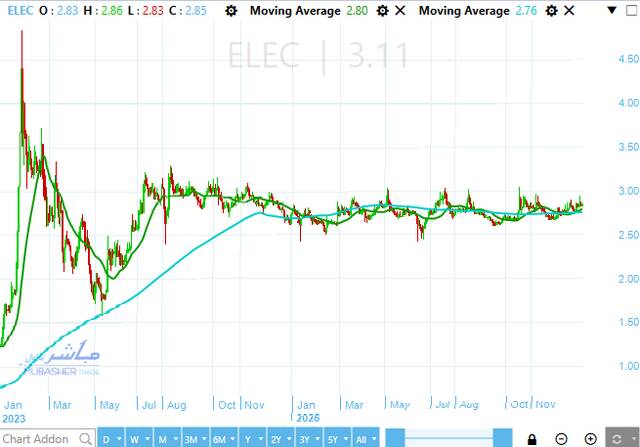Show the 5Y time range
Viewport: 640px width, 447px height.
pos(337,438)
